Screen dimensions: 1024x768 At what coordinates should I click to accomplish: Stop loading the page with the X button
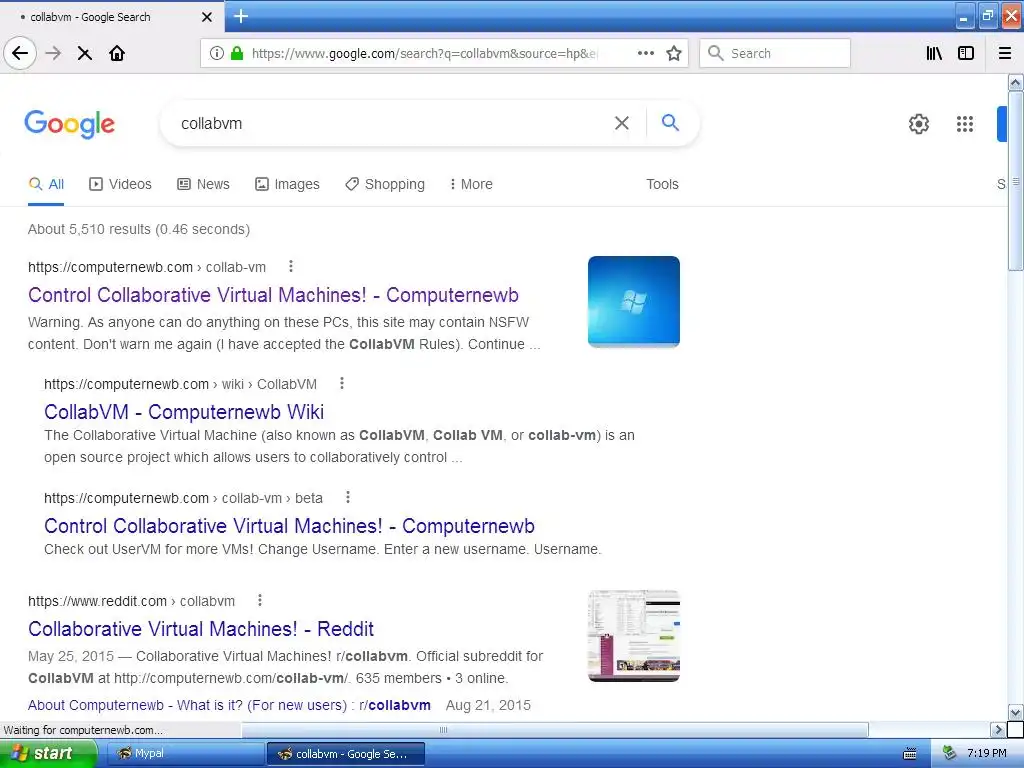tap(84, 54)
